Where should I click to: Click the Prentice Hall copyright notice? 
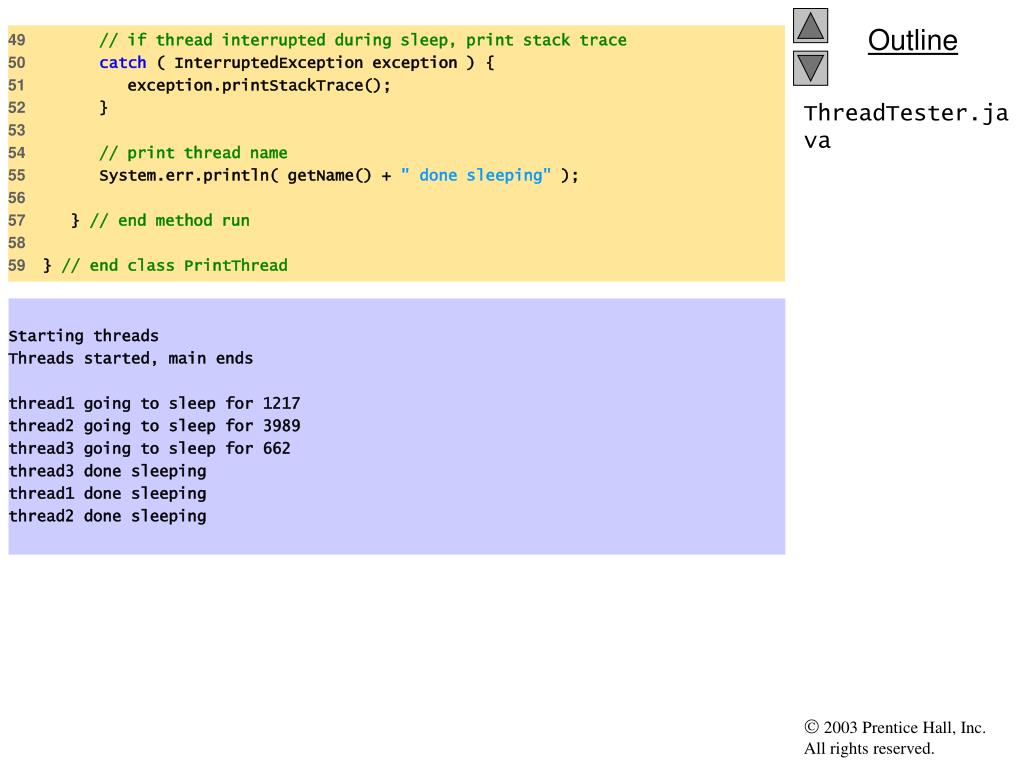(894, 738)
